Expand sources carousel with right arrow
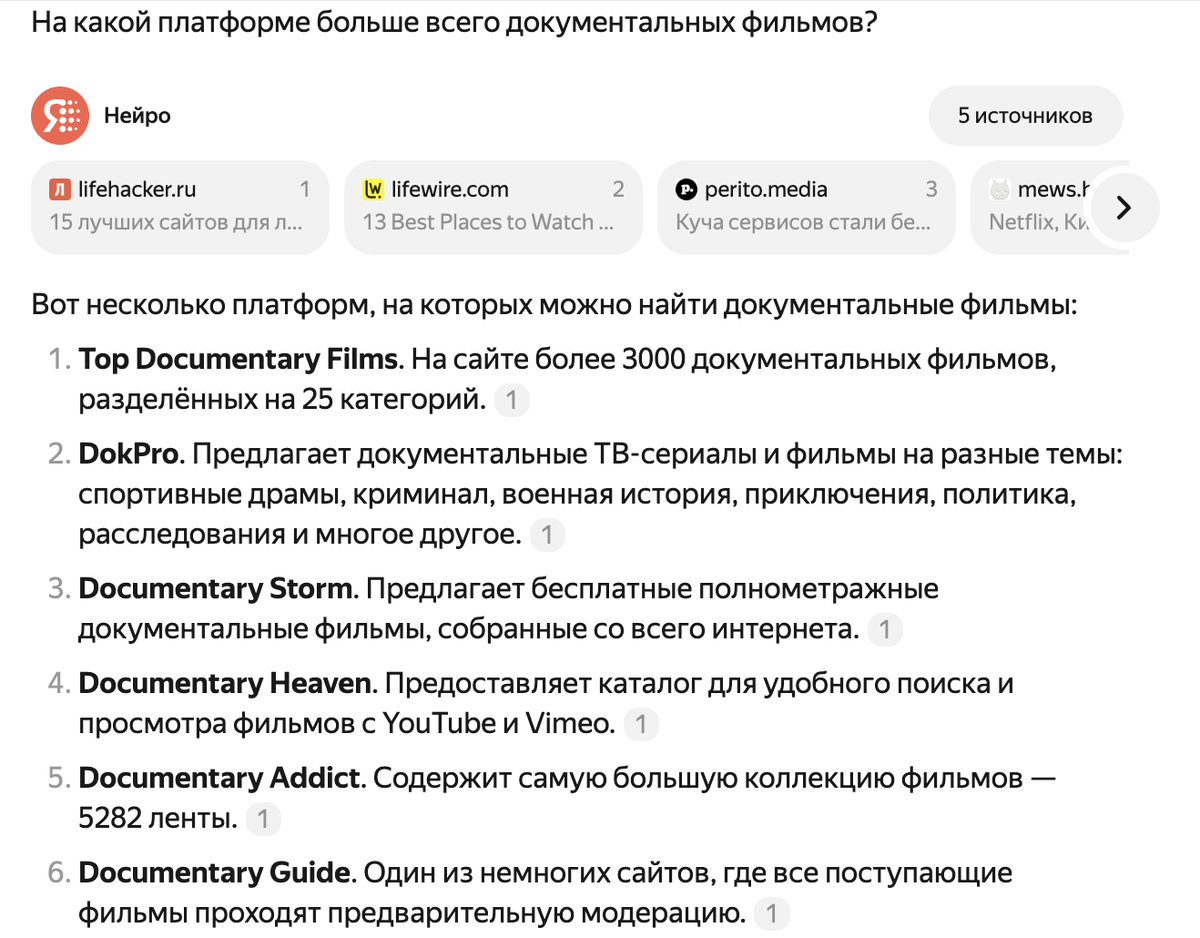Screen dimensions: 1200x938 coord(1123,207)
